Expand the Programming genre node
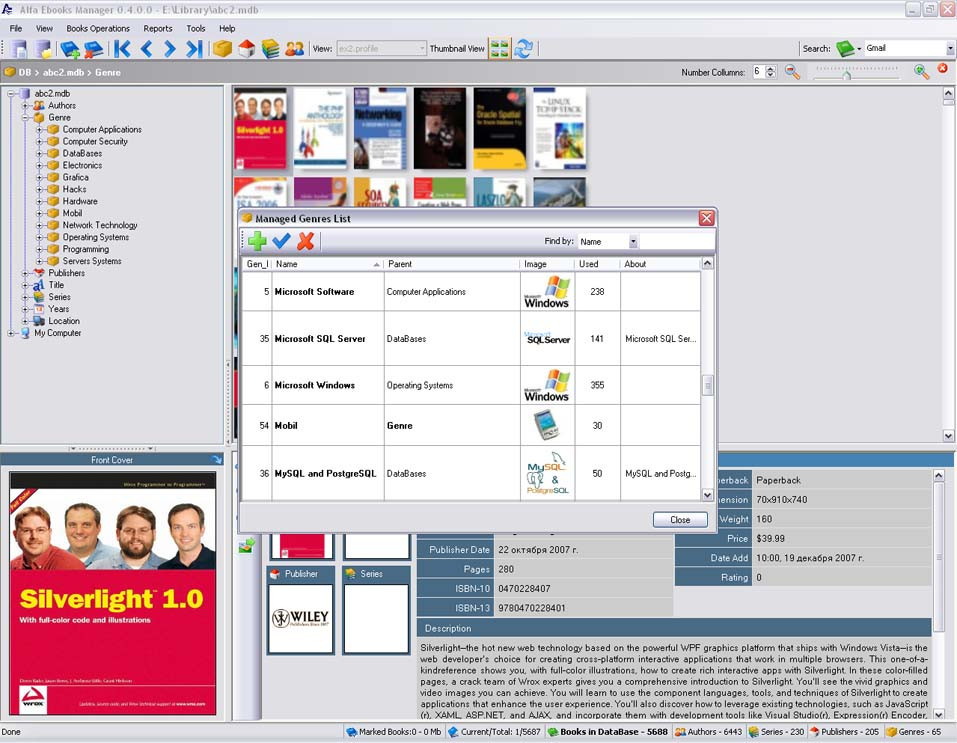 (39, 249)
